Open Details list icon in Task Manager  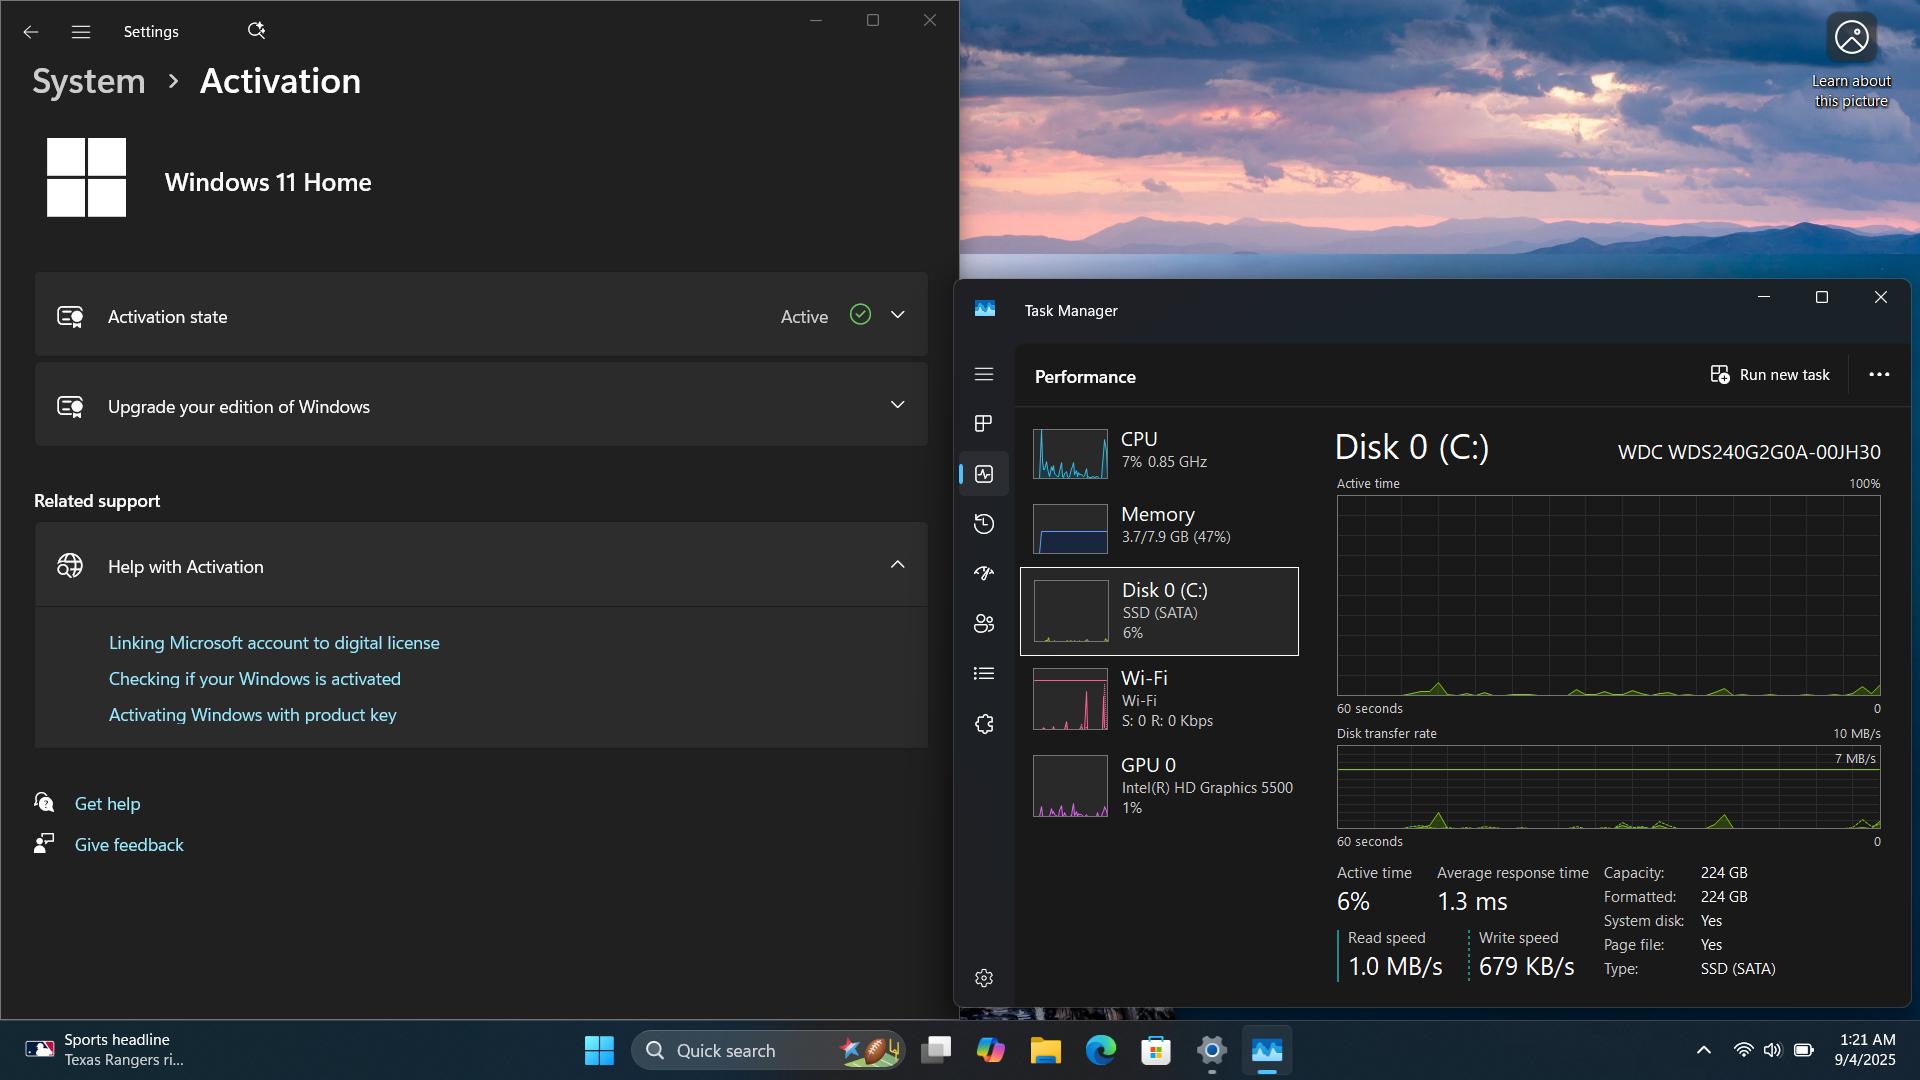tap(984, 674)
